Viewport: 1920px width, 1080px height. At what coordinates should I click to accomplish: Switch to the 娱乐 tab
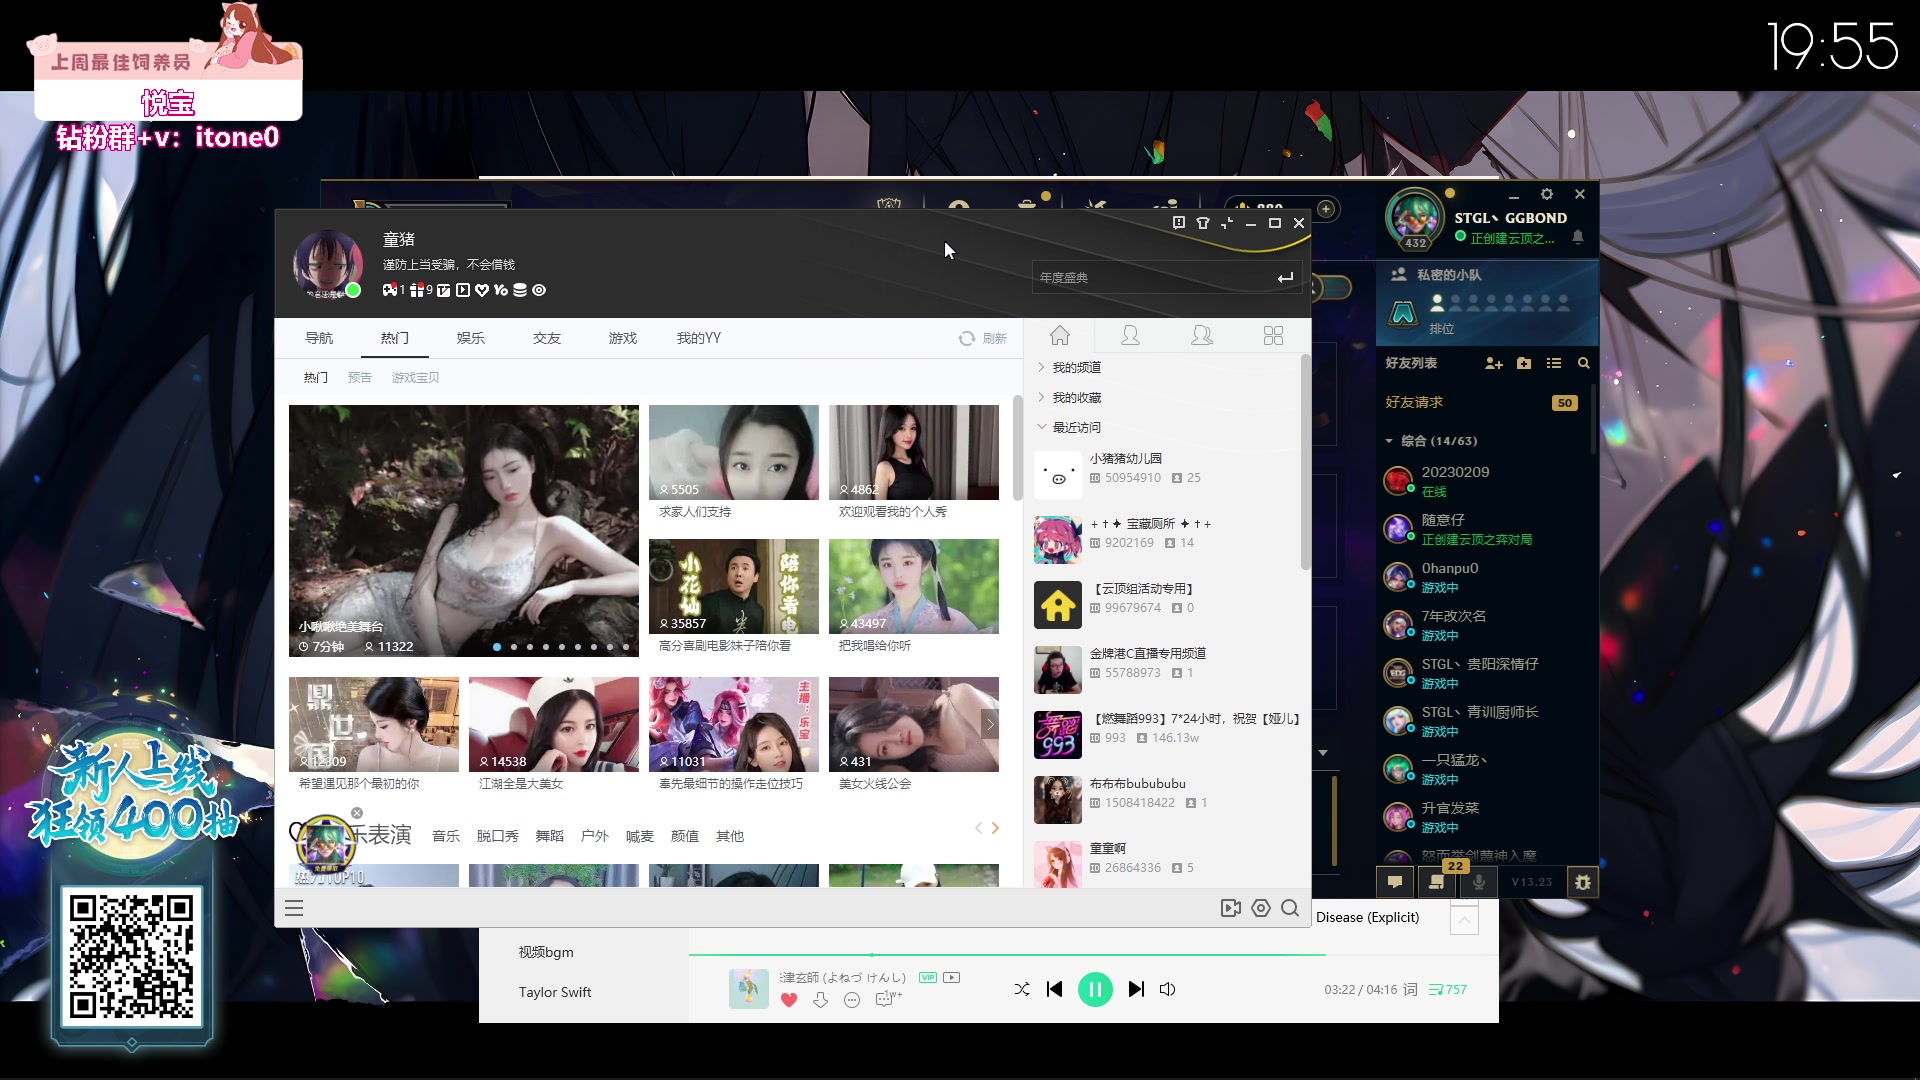coord(471,338)
